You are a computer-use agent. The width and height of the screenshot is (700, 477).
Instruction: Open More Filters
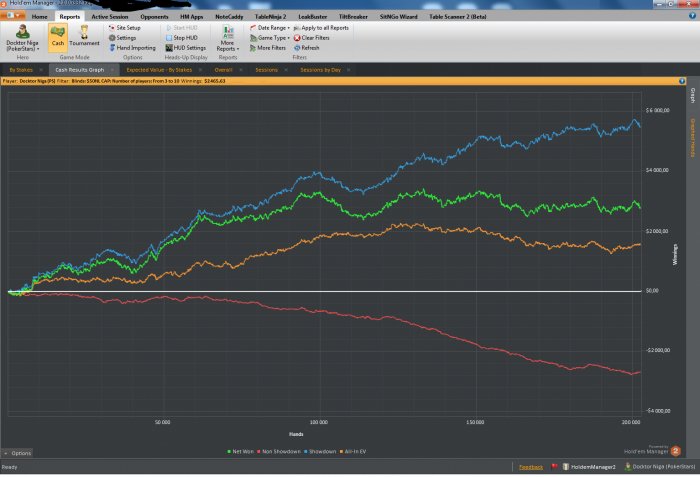pos(267,48)
